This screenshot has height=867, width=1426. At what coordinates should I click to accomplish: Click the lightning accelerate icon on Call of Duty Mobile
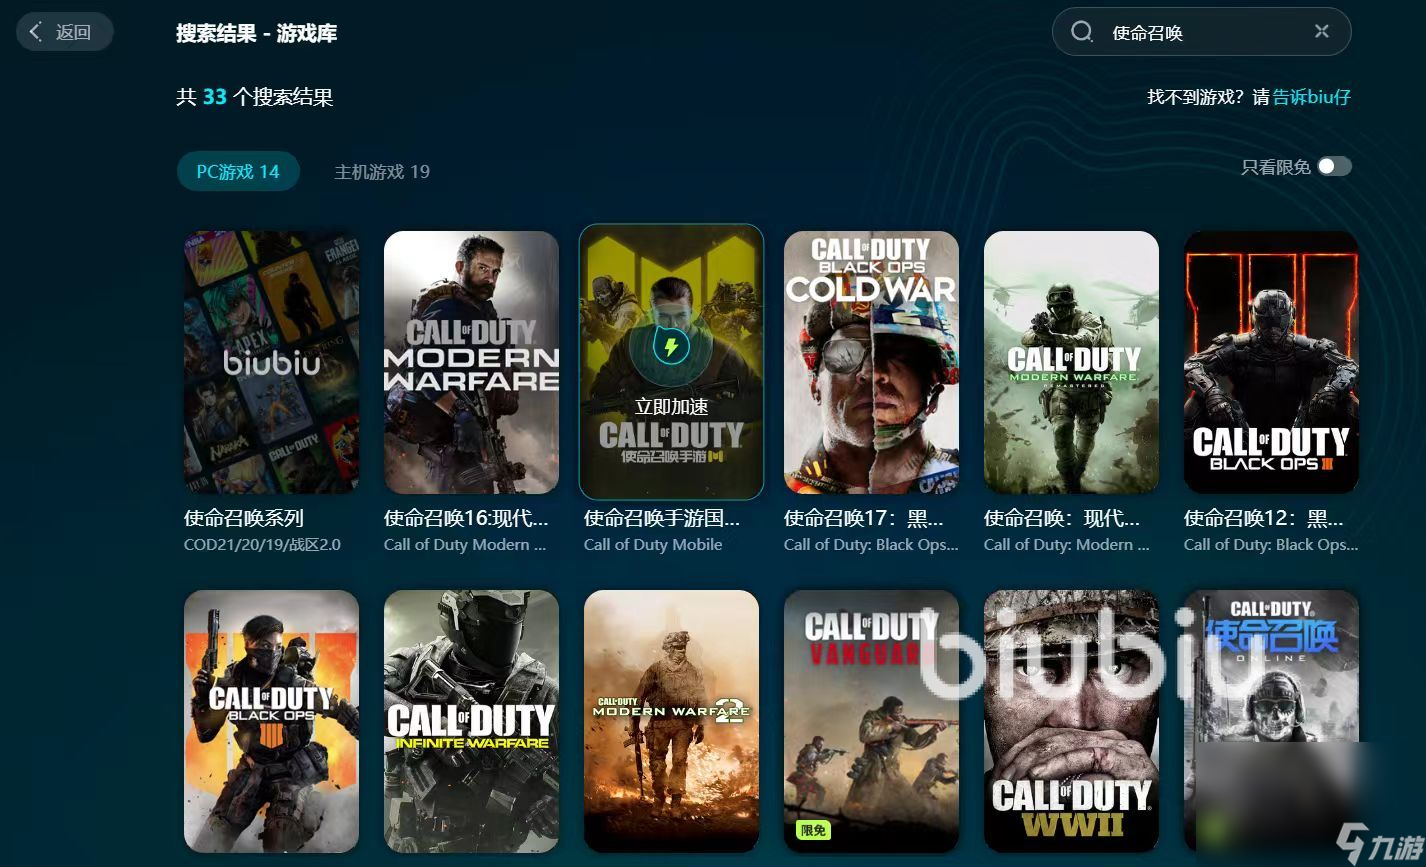pyautogui.click(x=671, y=348)
